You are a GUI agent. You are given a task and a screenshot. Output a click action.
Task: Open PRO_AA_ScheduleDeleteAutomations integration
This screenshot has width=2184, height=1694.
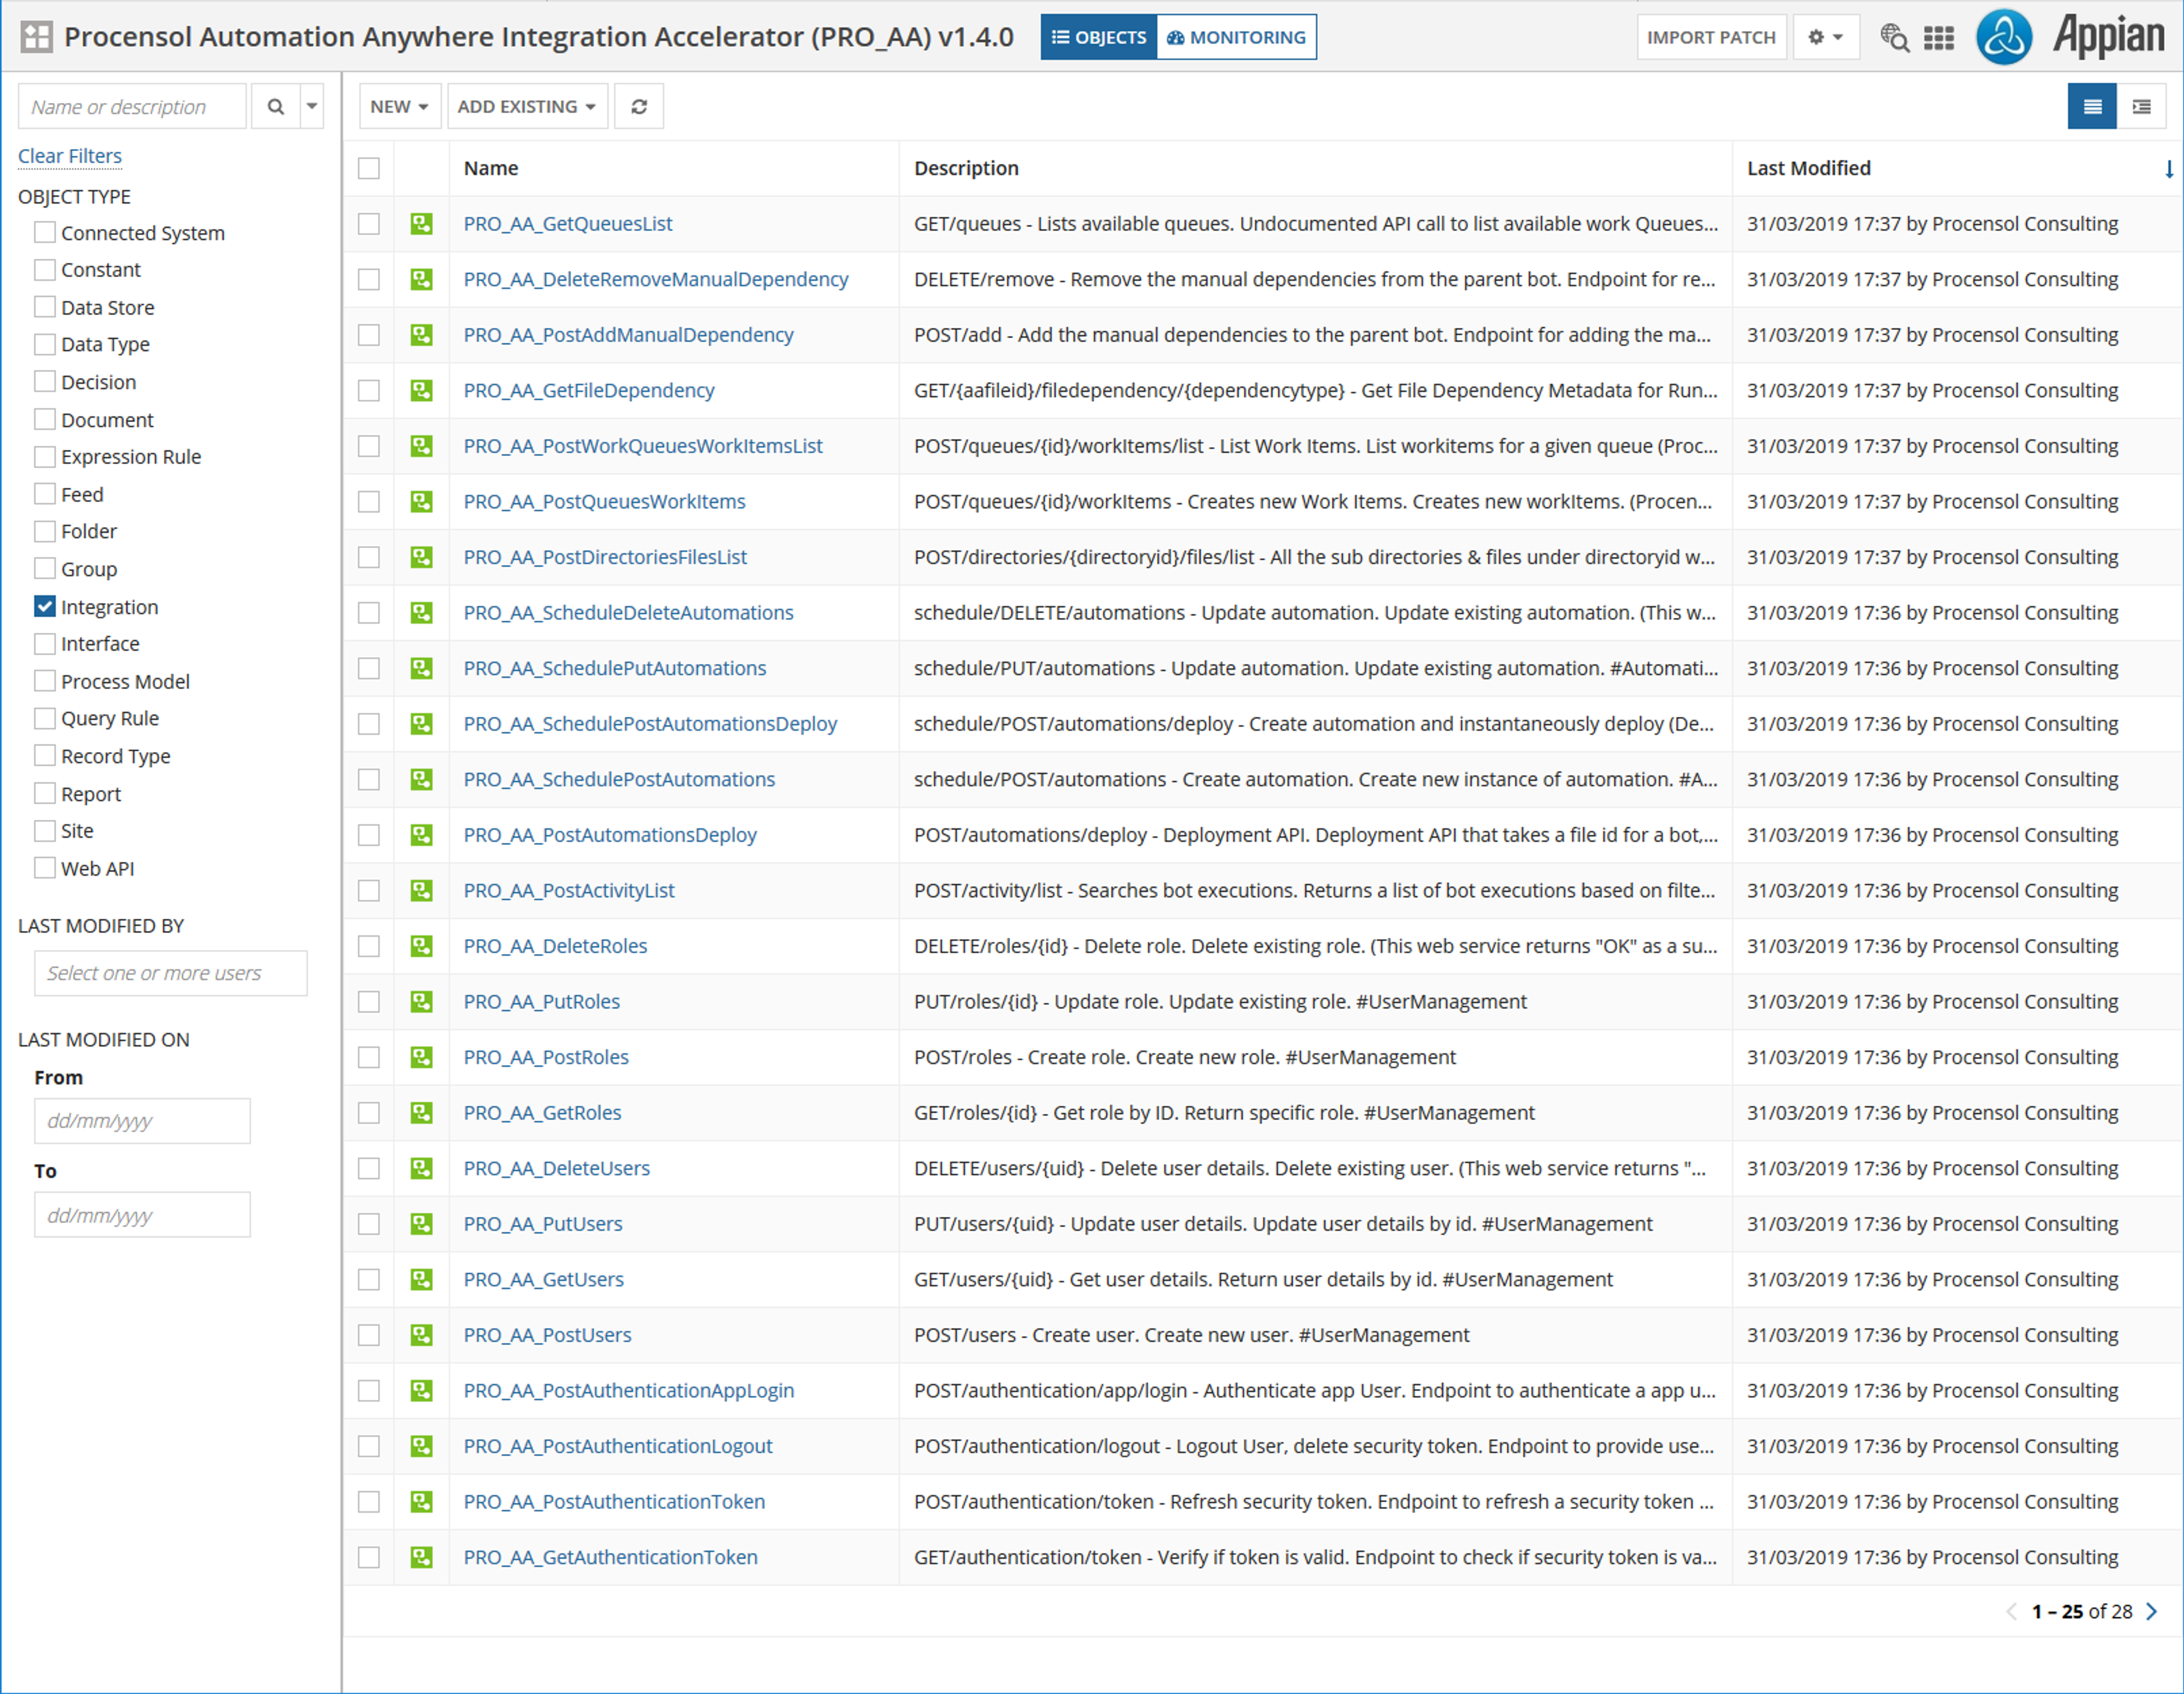628,612
